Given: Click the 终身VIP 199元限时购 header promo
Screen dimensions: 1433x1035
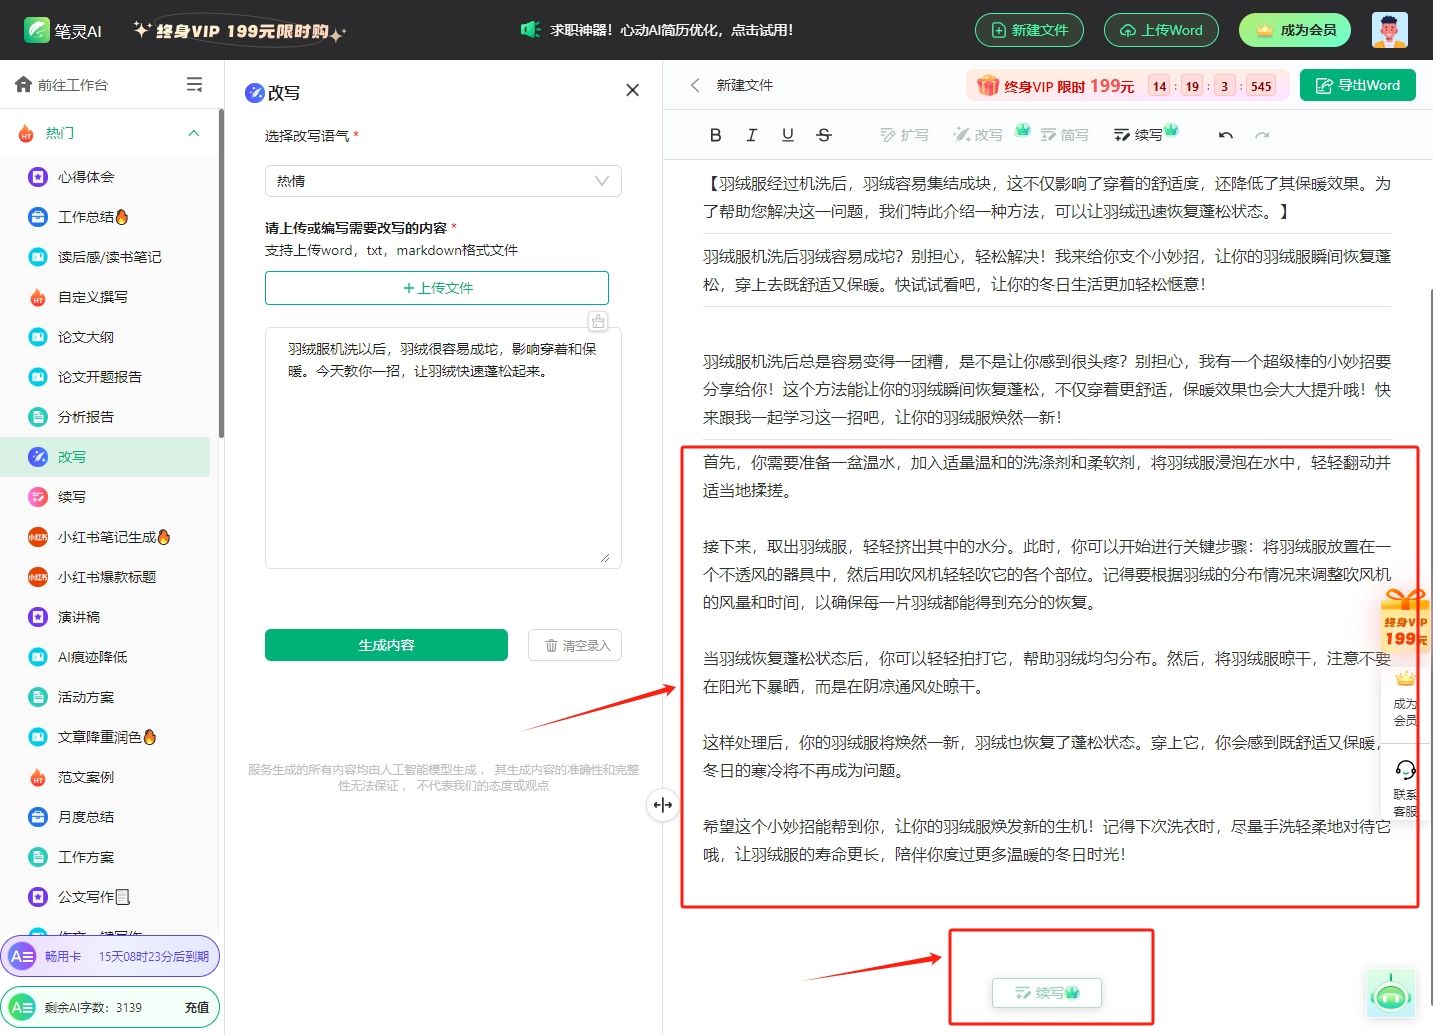Looking at the screenshot, I should pyautogui.click(x=240, y=31).
